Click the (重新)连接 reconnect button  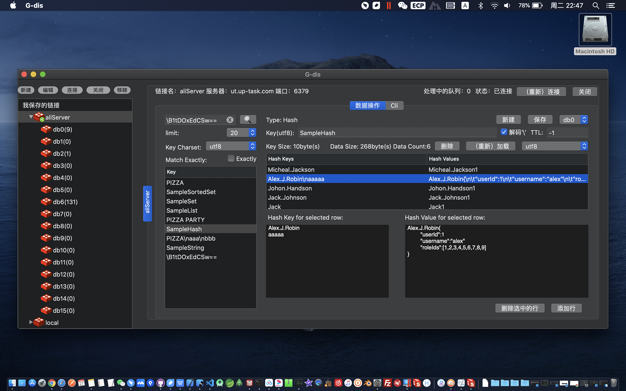541,91
